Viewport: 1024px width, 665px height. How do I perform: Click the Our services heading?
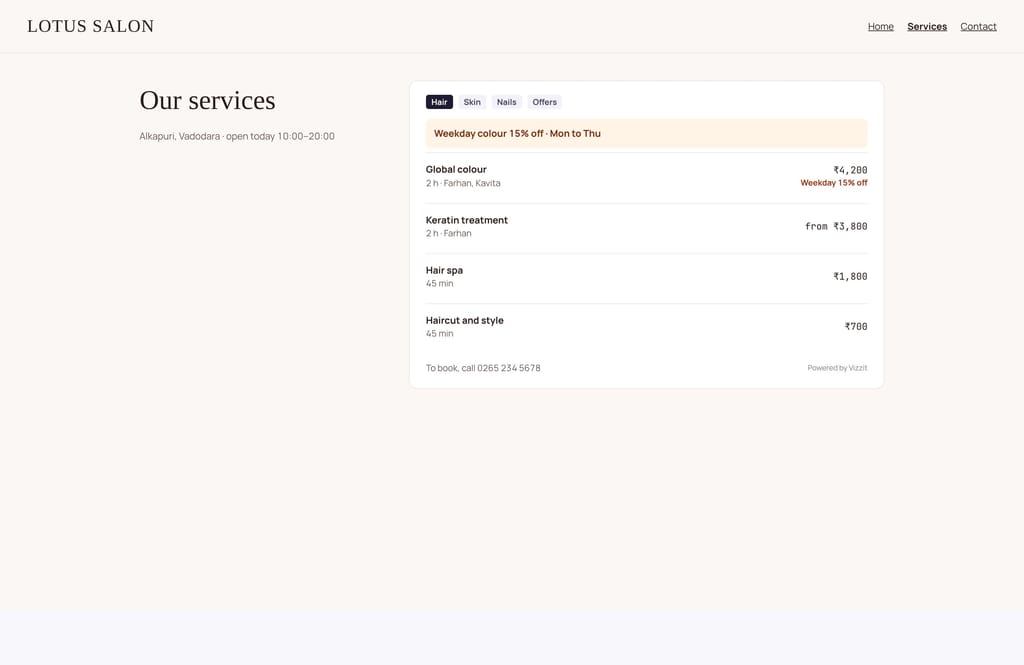207,101
